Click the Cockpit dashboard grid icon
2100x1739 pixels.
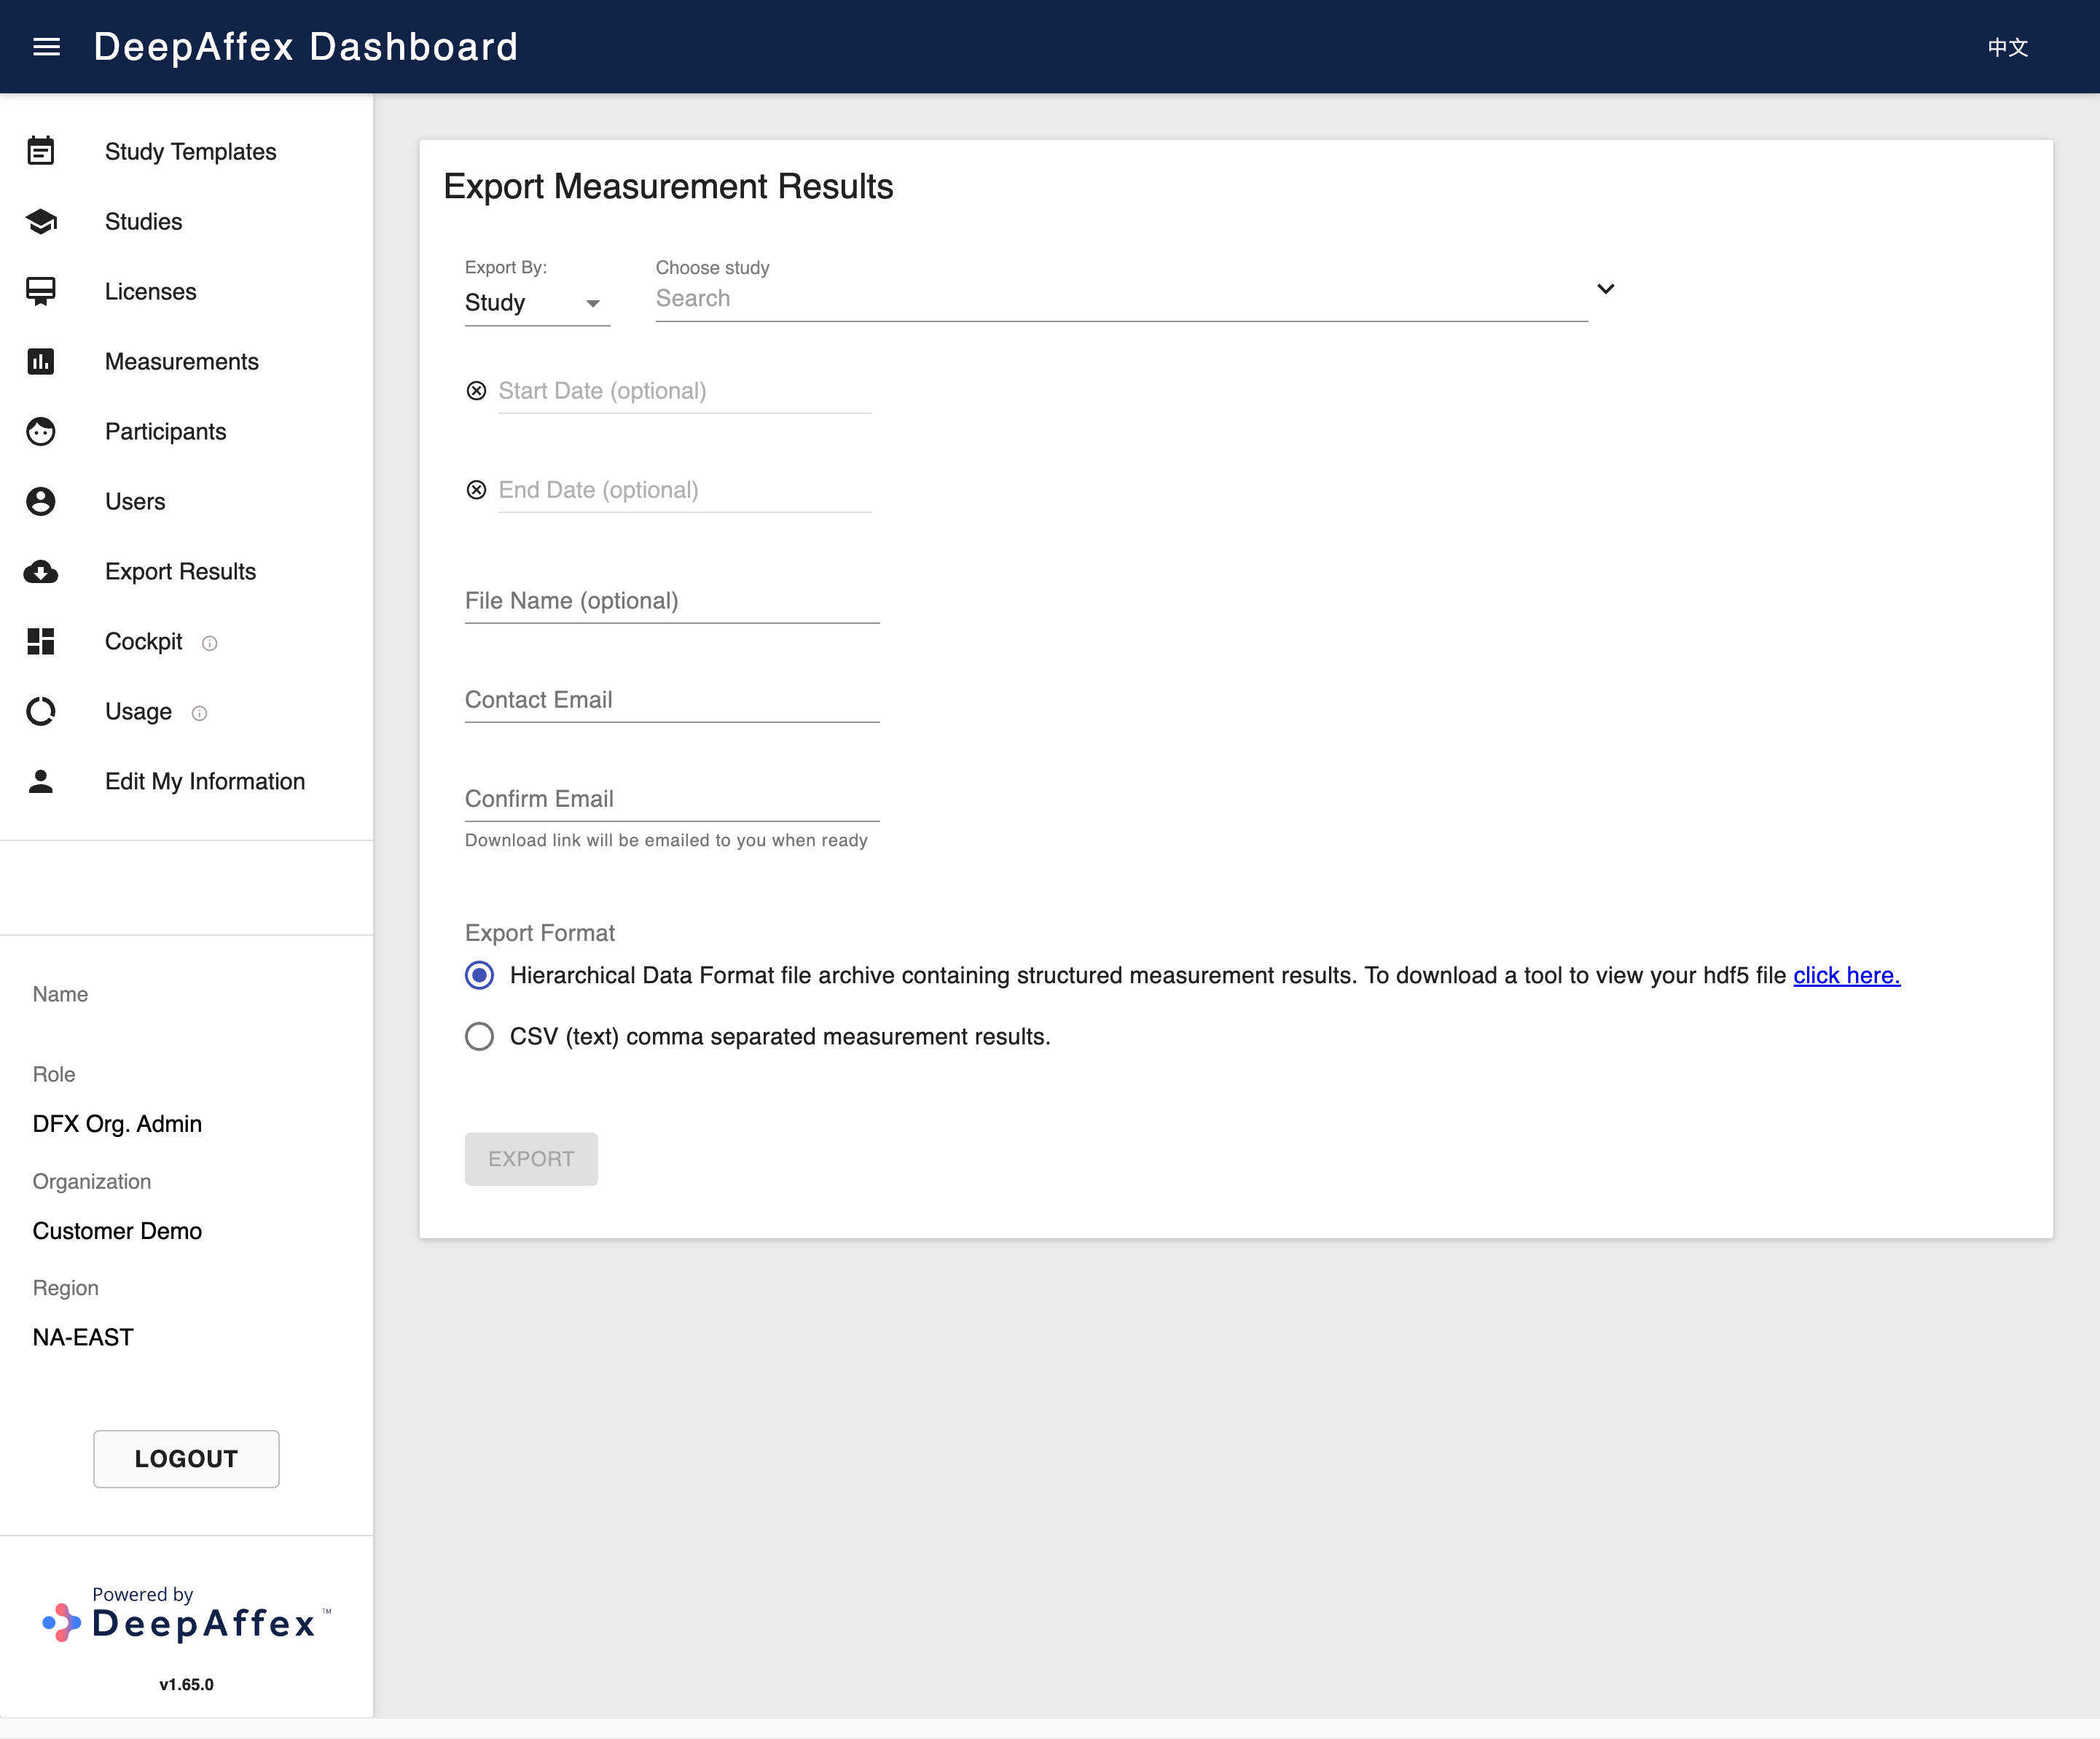coord(41,641)
